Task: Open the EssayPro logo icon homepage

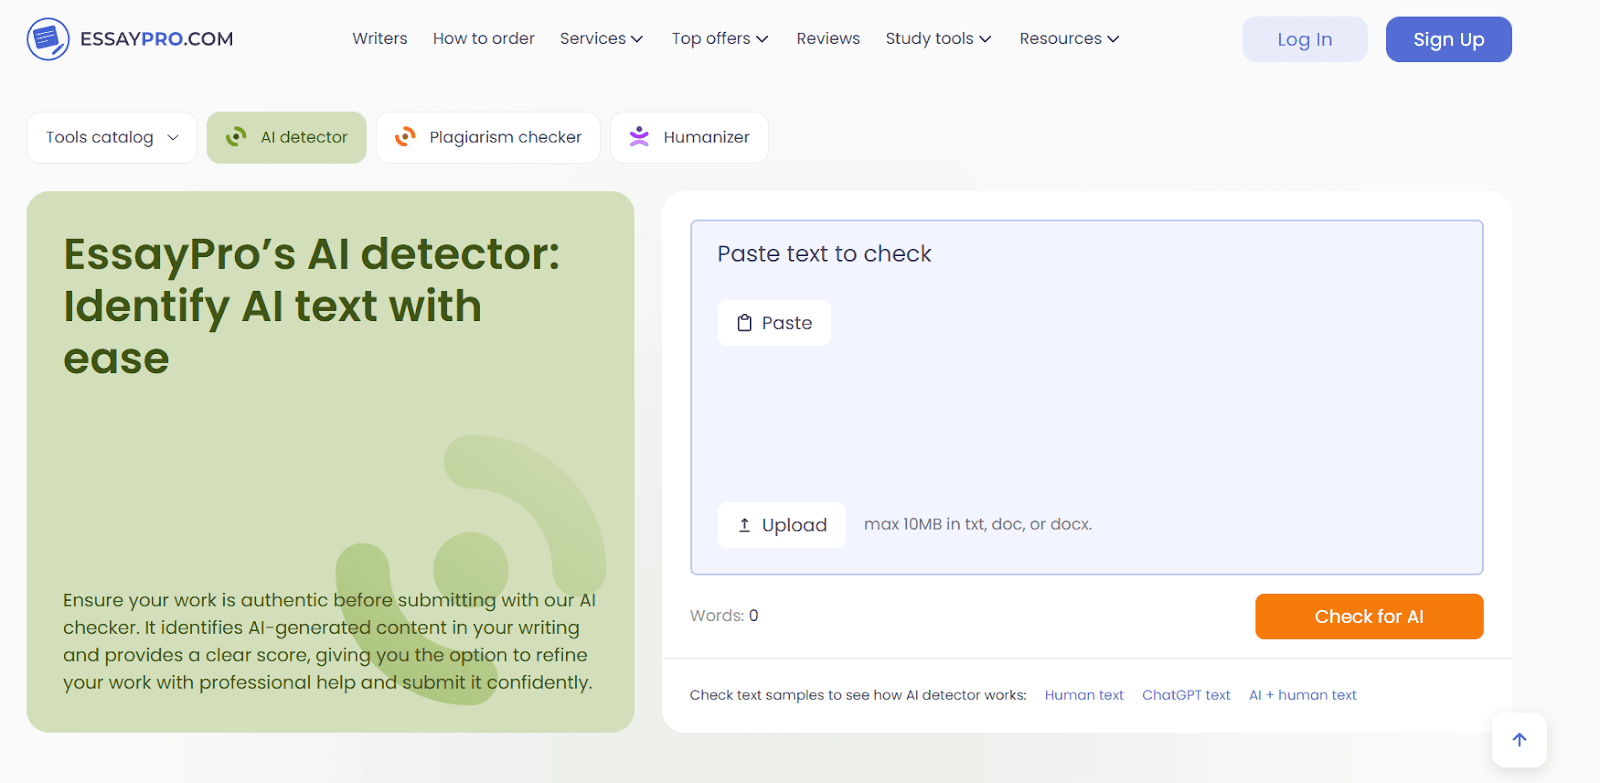Action: [x=48, y=39]
